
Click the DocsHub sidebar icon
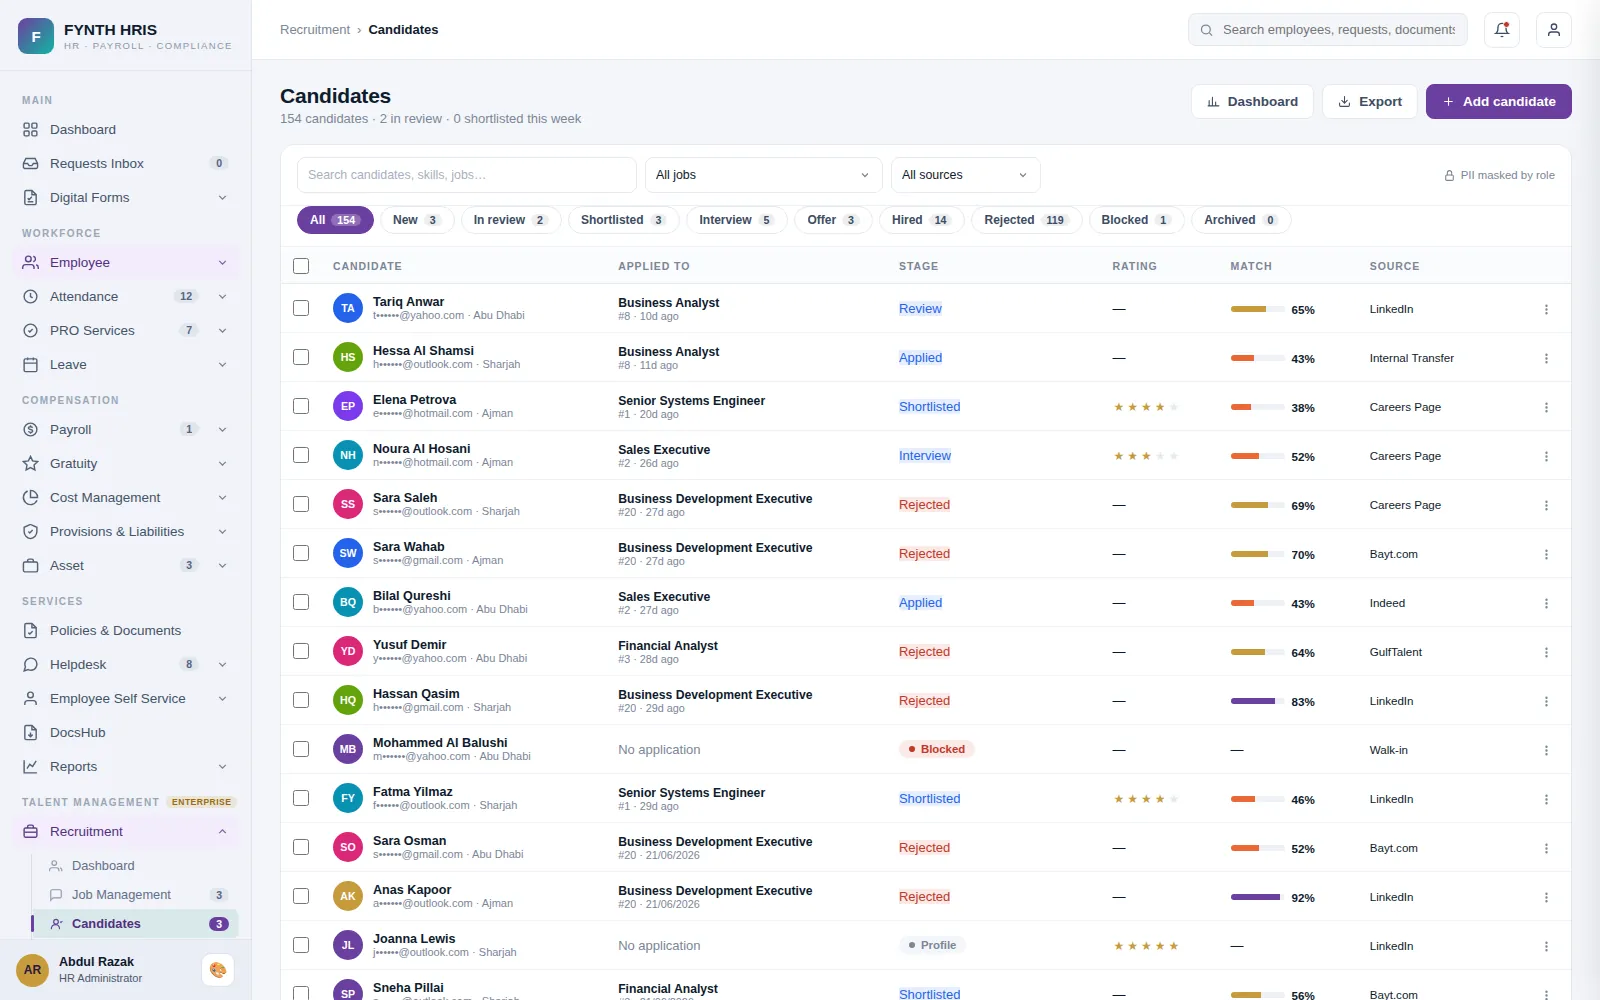click(31, 733)
